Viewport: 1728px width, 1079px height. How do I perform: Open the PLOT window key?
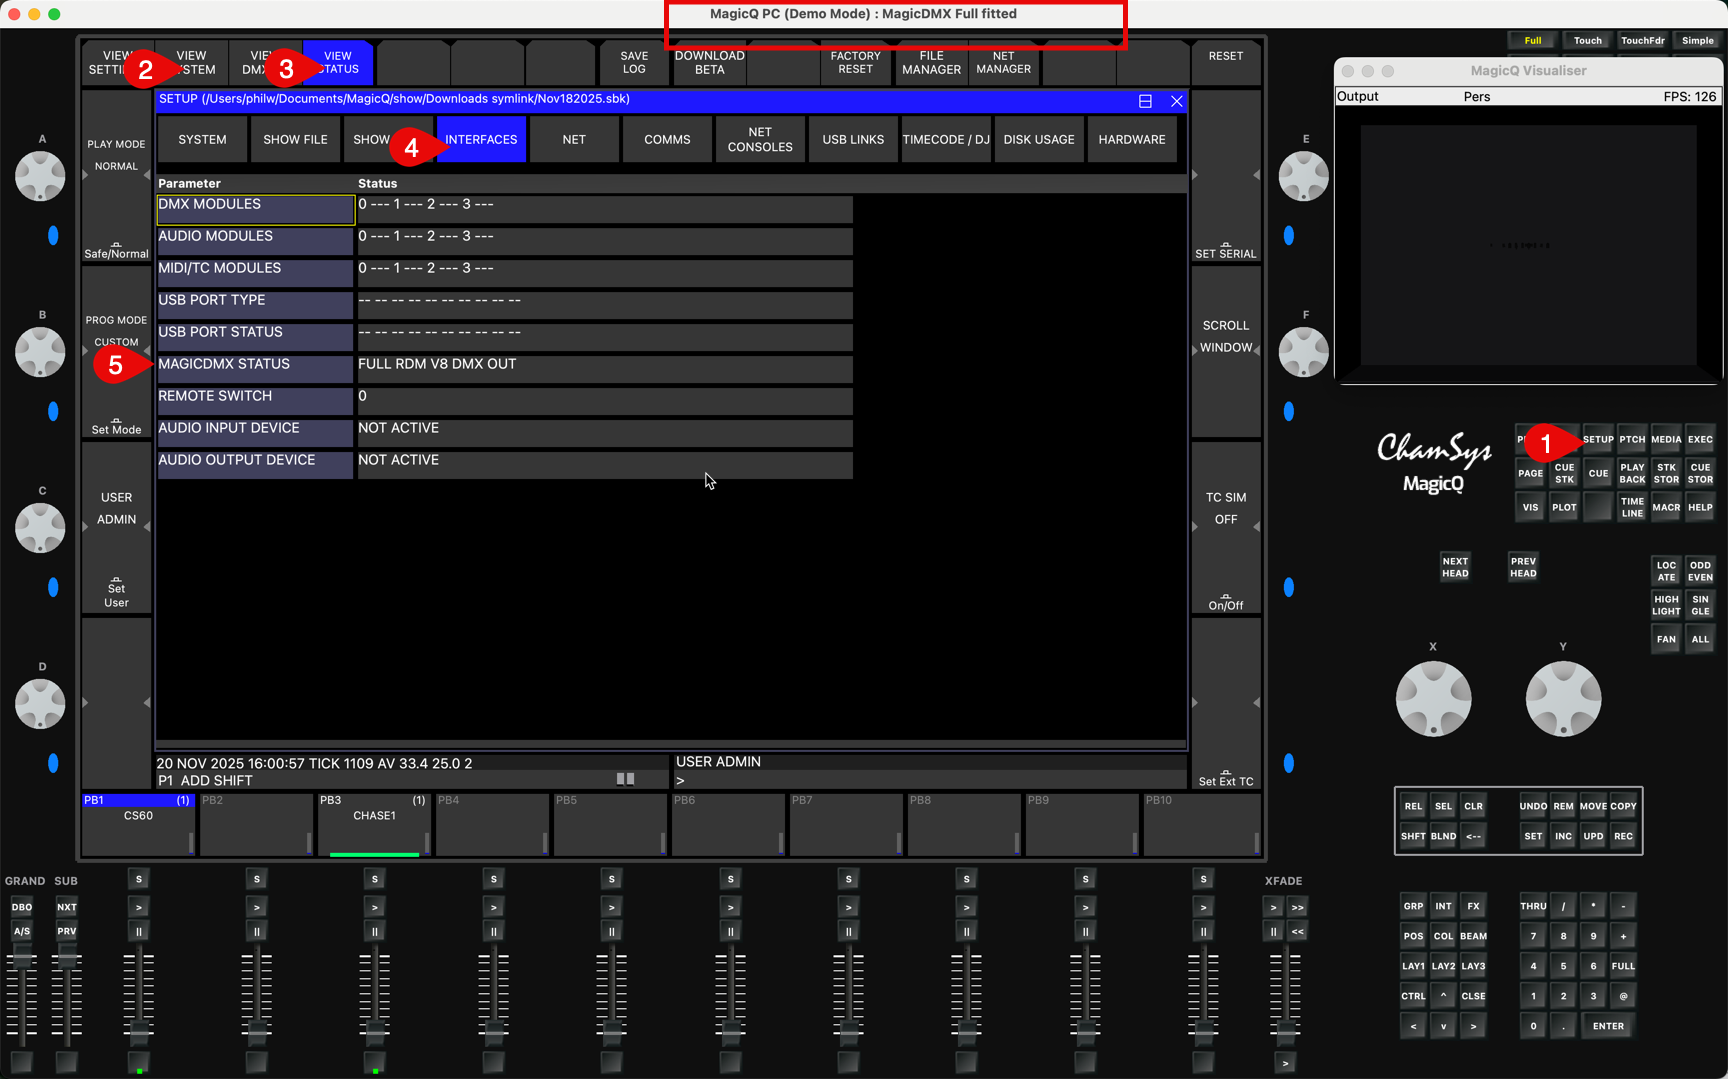1564,507
